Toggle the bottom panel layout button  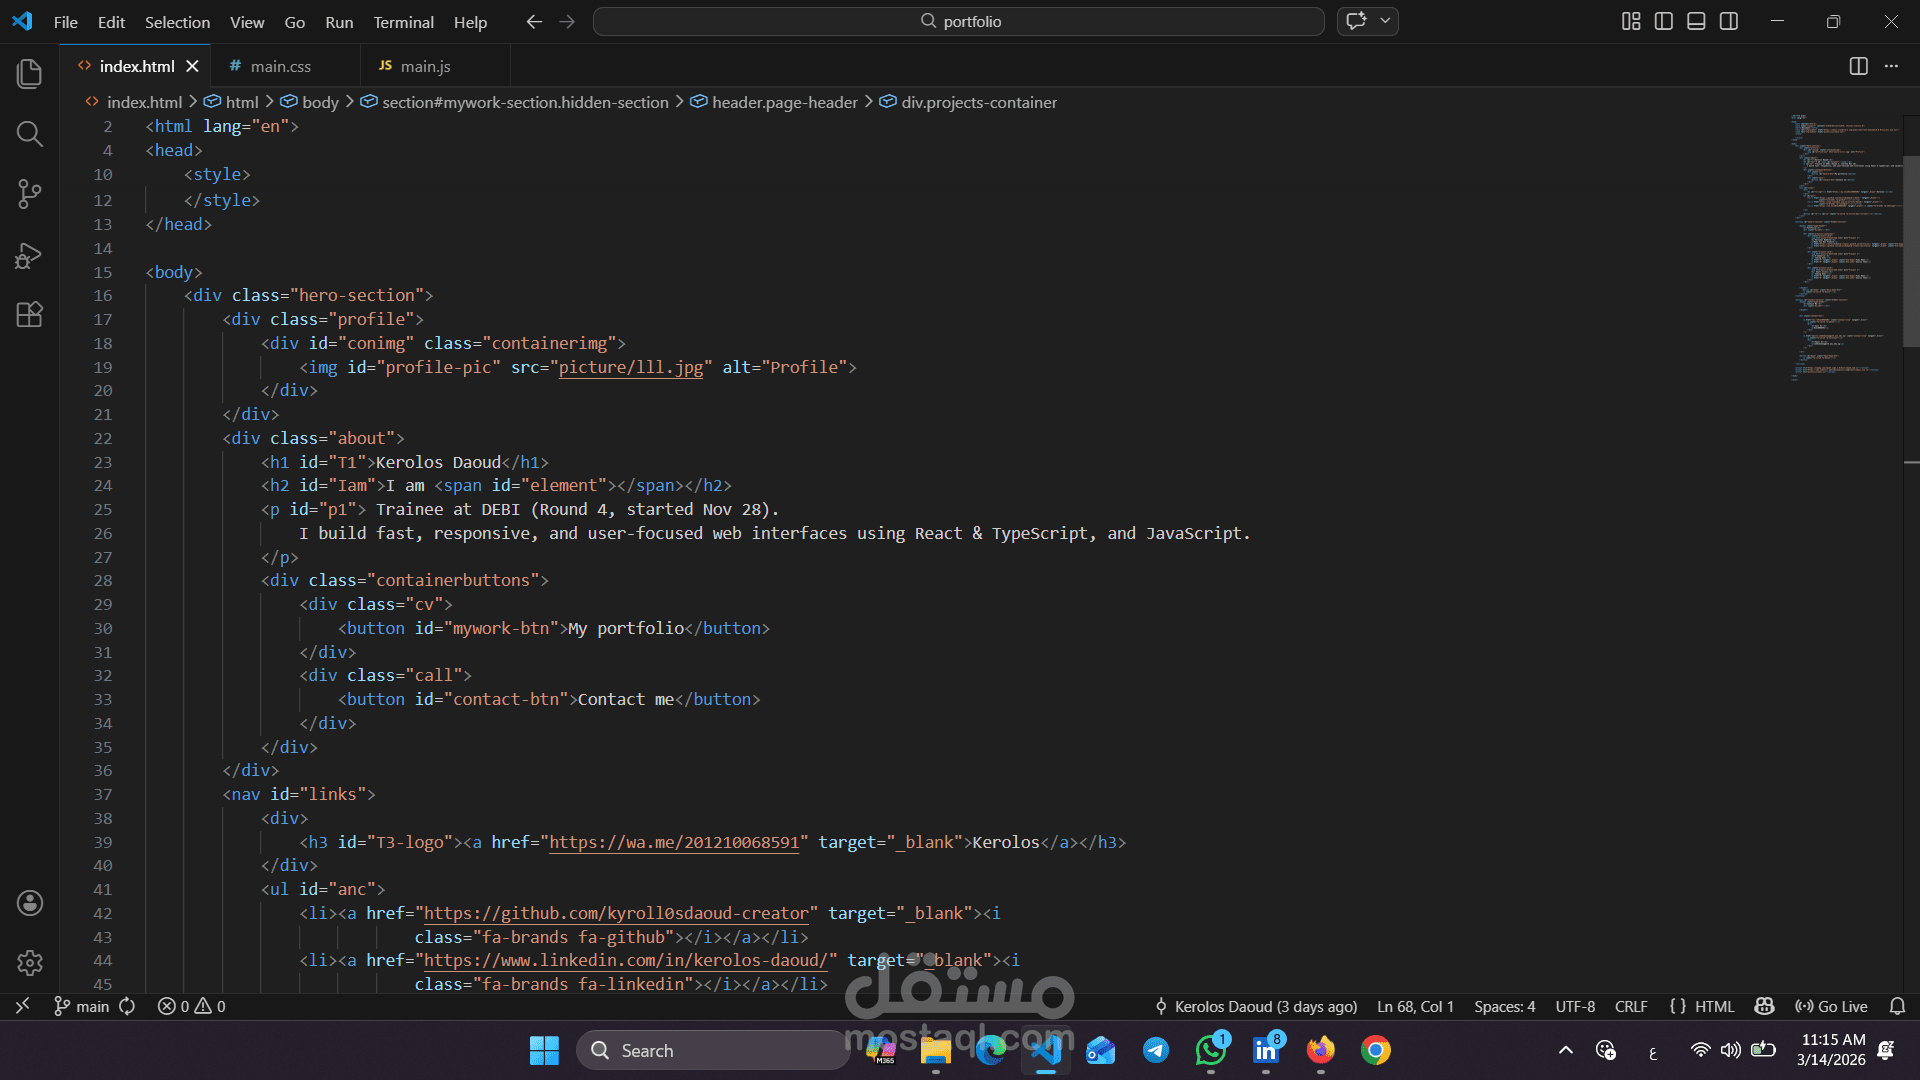[x=1696, y=21]
